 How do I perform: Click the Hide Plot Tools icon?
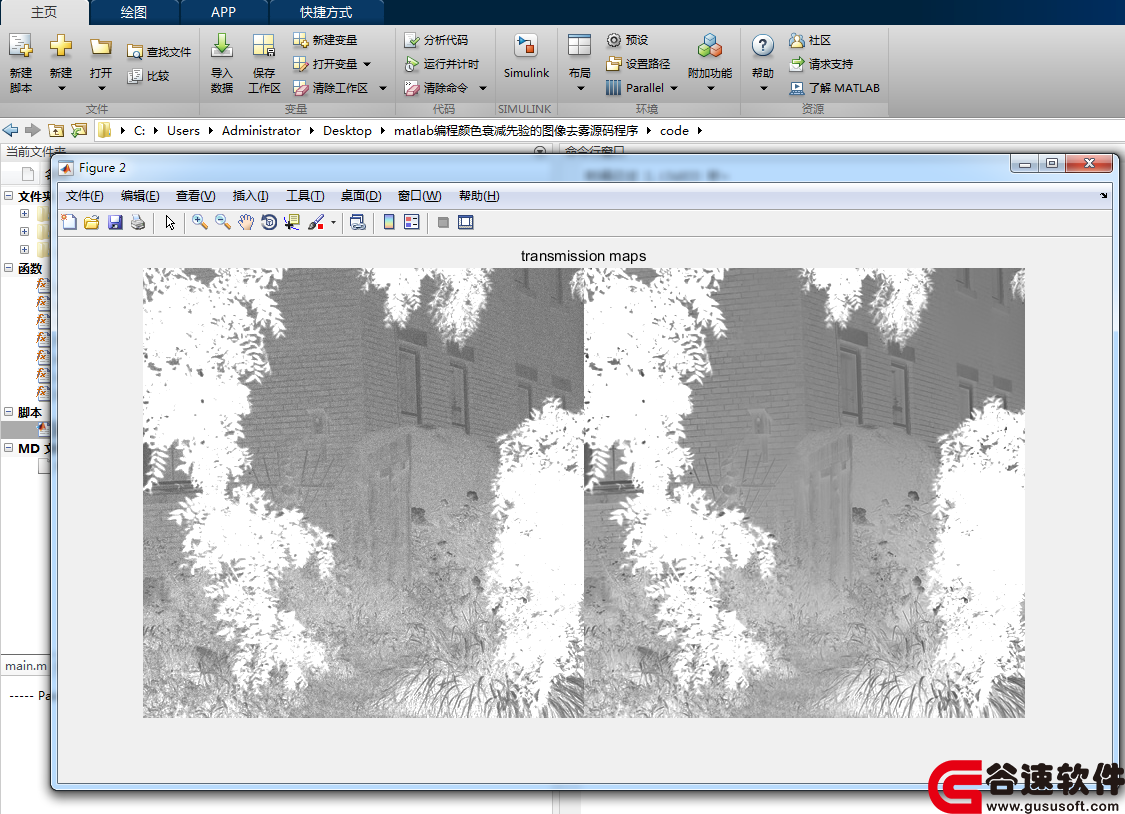click(443, 222)
